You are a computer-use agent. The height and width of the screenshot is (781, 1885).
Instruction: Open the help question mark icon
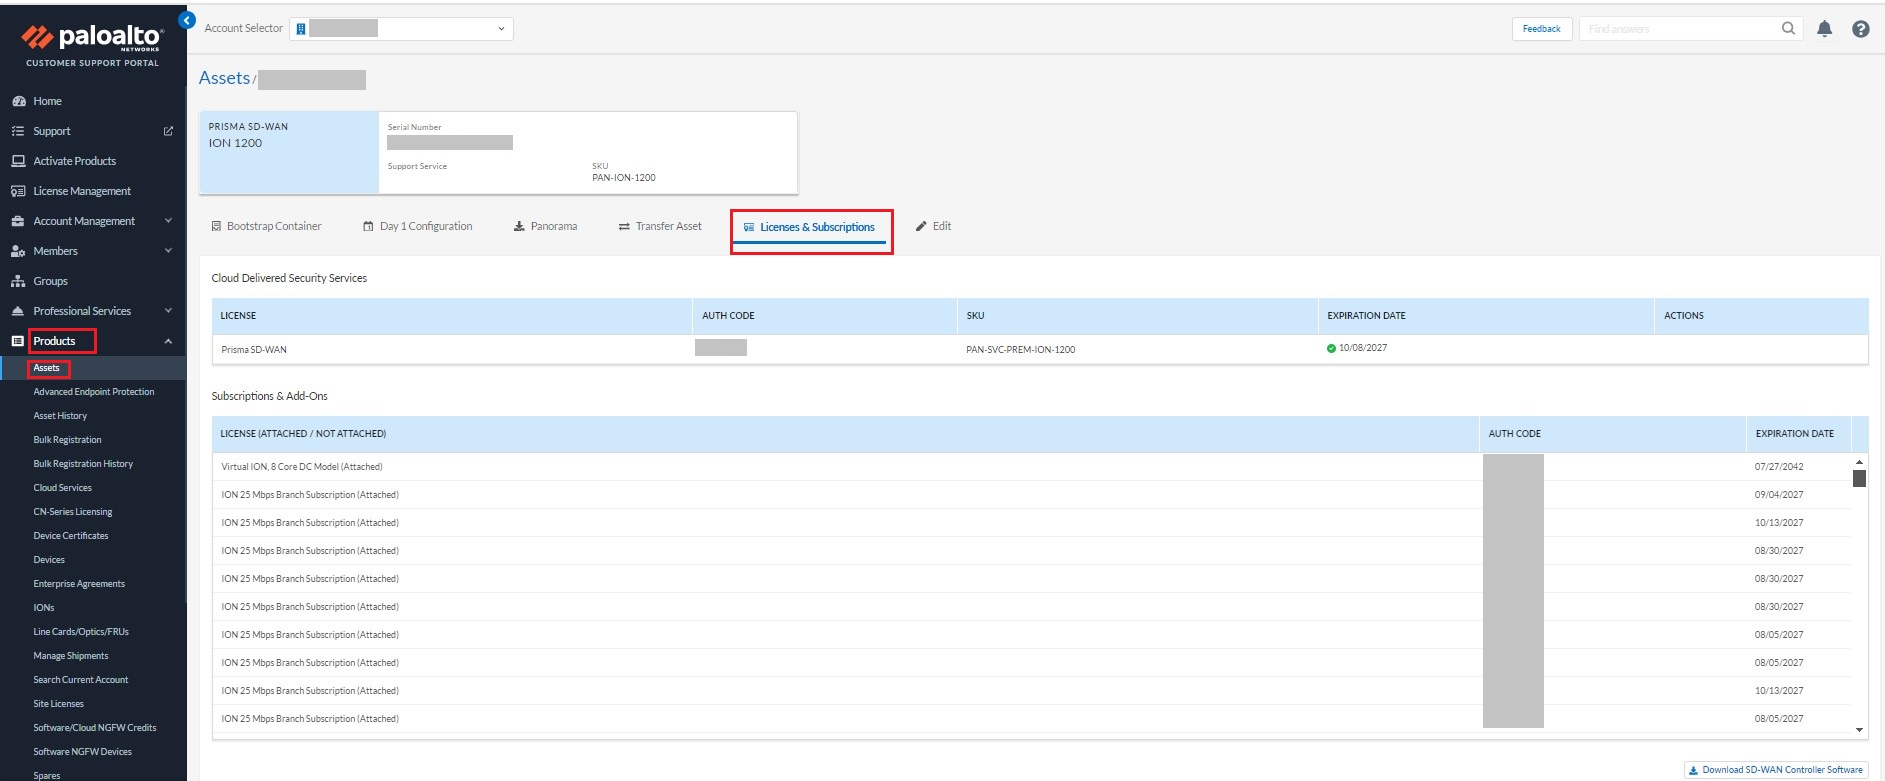pyautogui.click(x=1860, y=29)
